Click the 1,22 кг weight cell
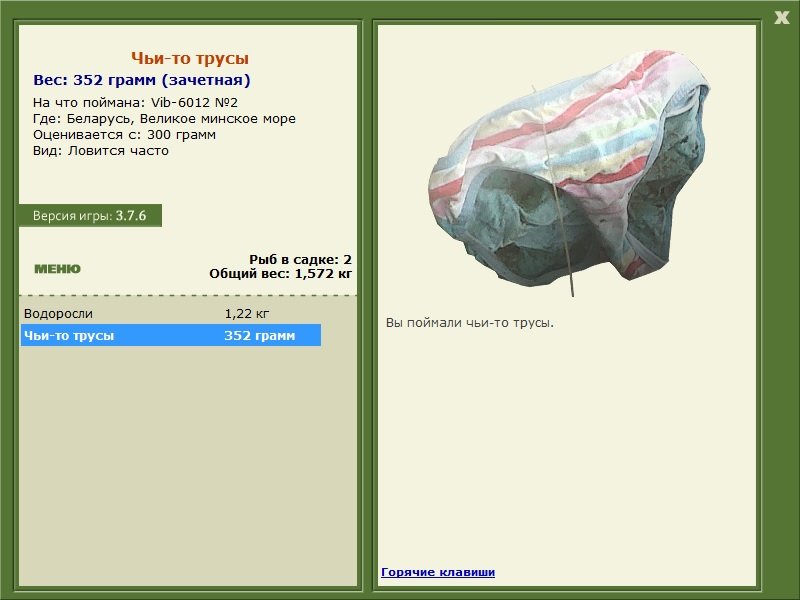 coord(246,314)
